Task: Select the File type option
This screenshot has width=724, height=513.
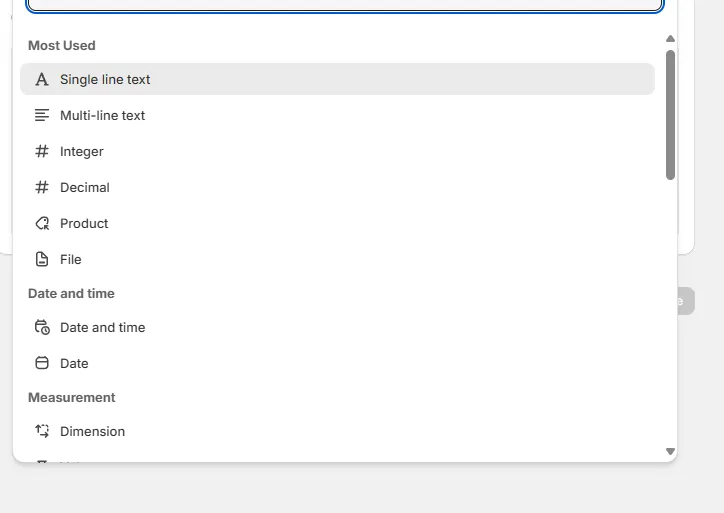Action: [x=71, y=259]
